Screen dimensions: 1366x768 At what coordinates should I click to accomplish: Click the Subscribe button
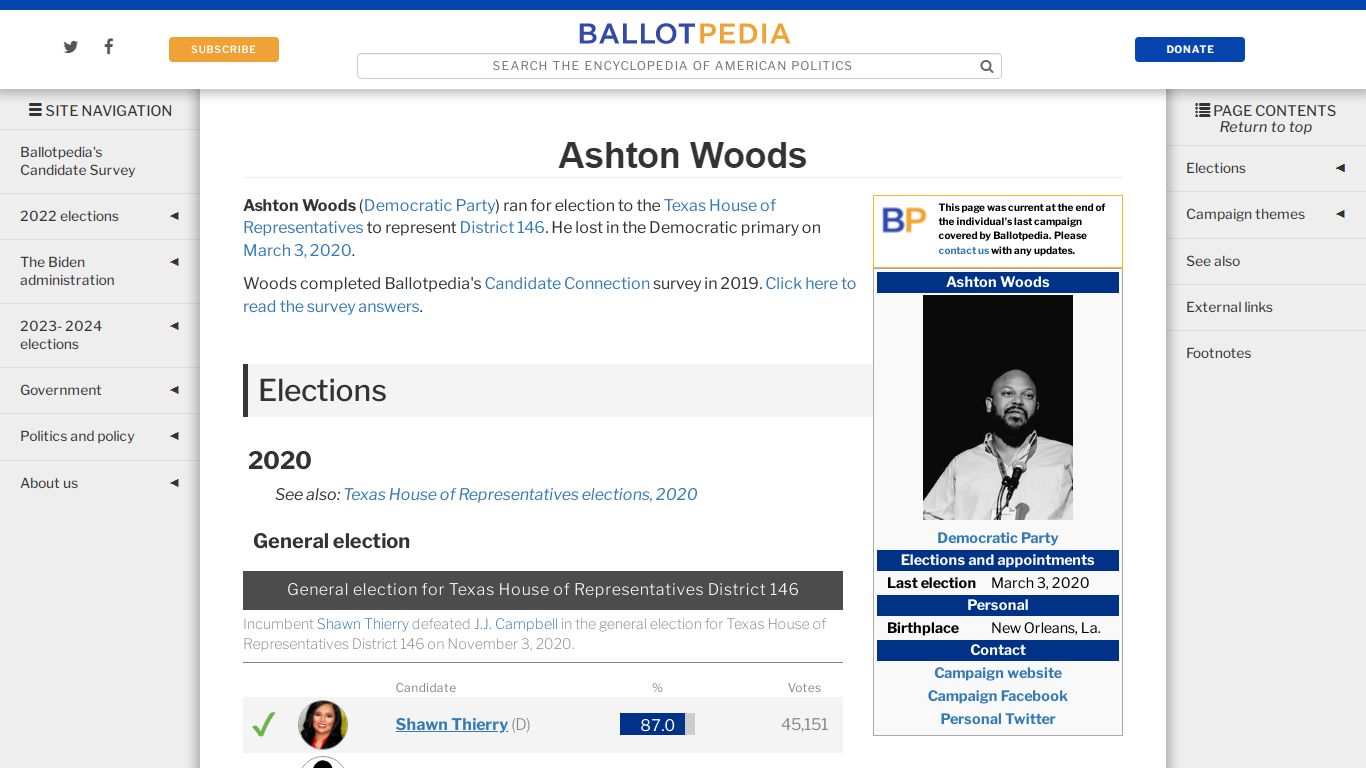224,49
